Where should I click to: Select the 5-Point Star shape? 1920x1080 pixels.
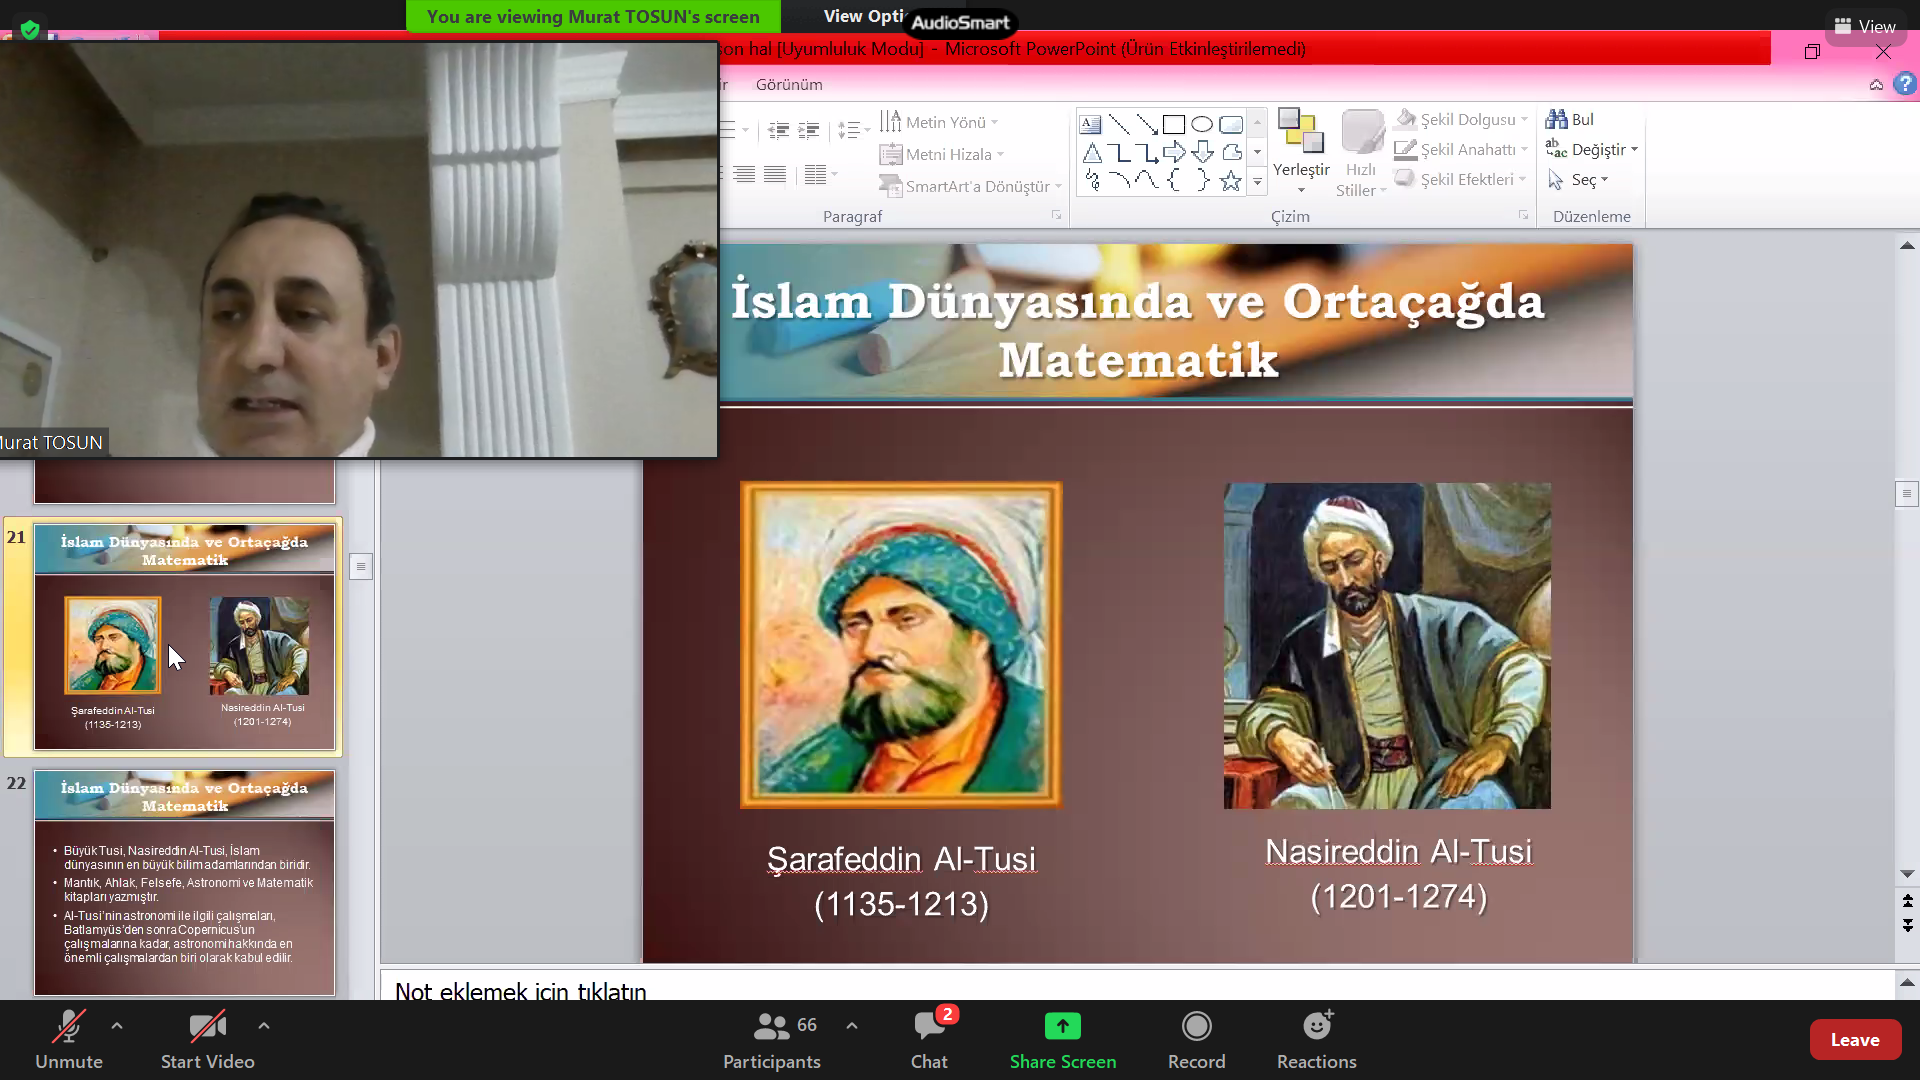pyautogui.click(x=1231, y=181)
